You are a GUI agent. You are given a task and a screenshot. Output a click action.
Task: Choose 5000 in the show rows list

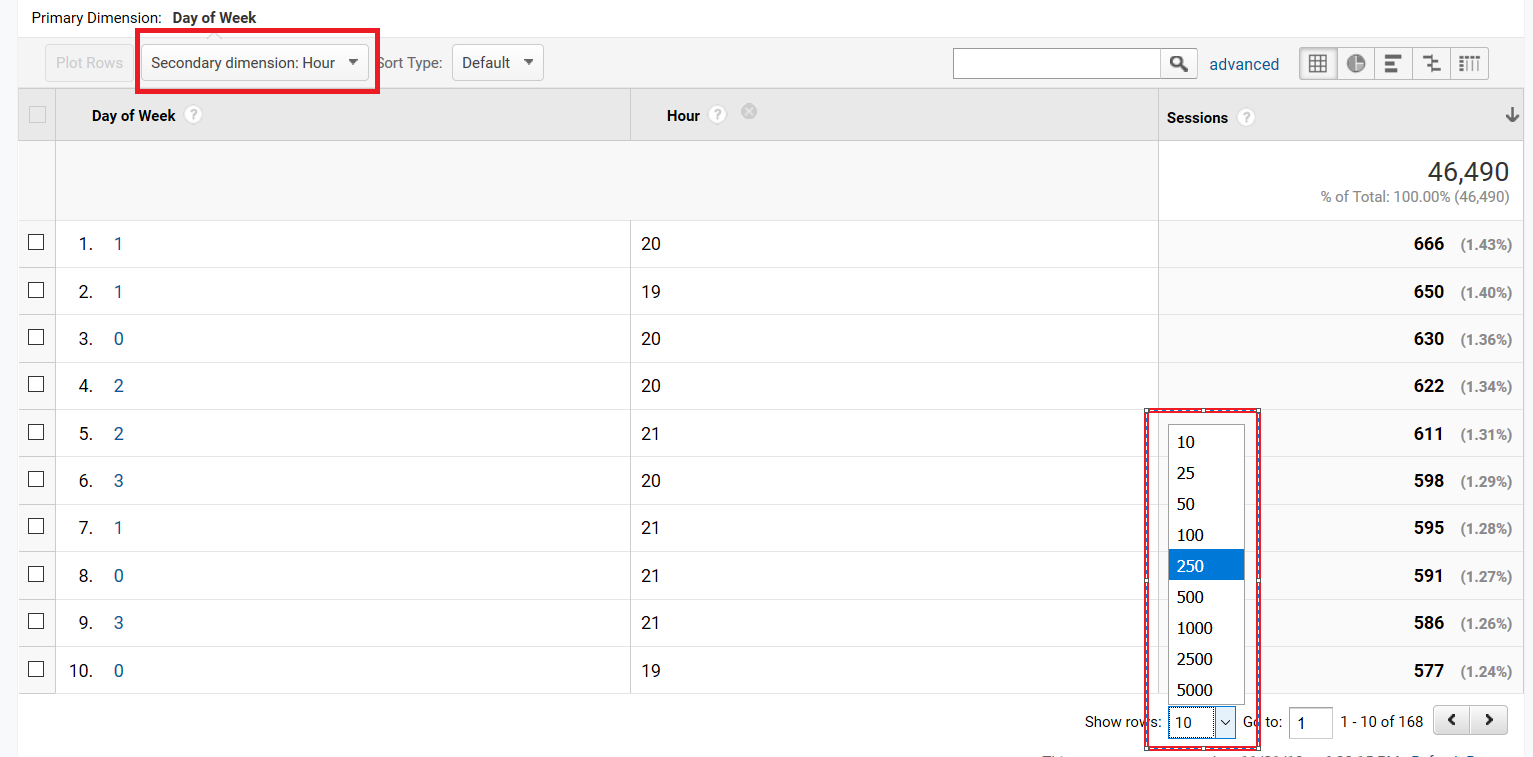point(1205,690)
